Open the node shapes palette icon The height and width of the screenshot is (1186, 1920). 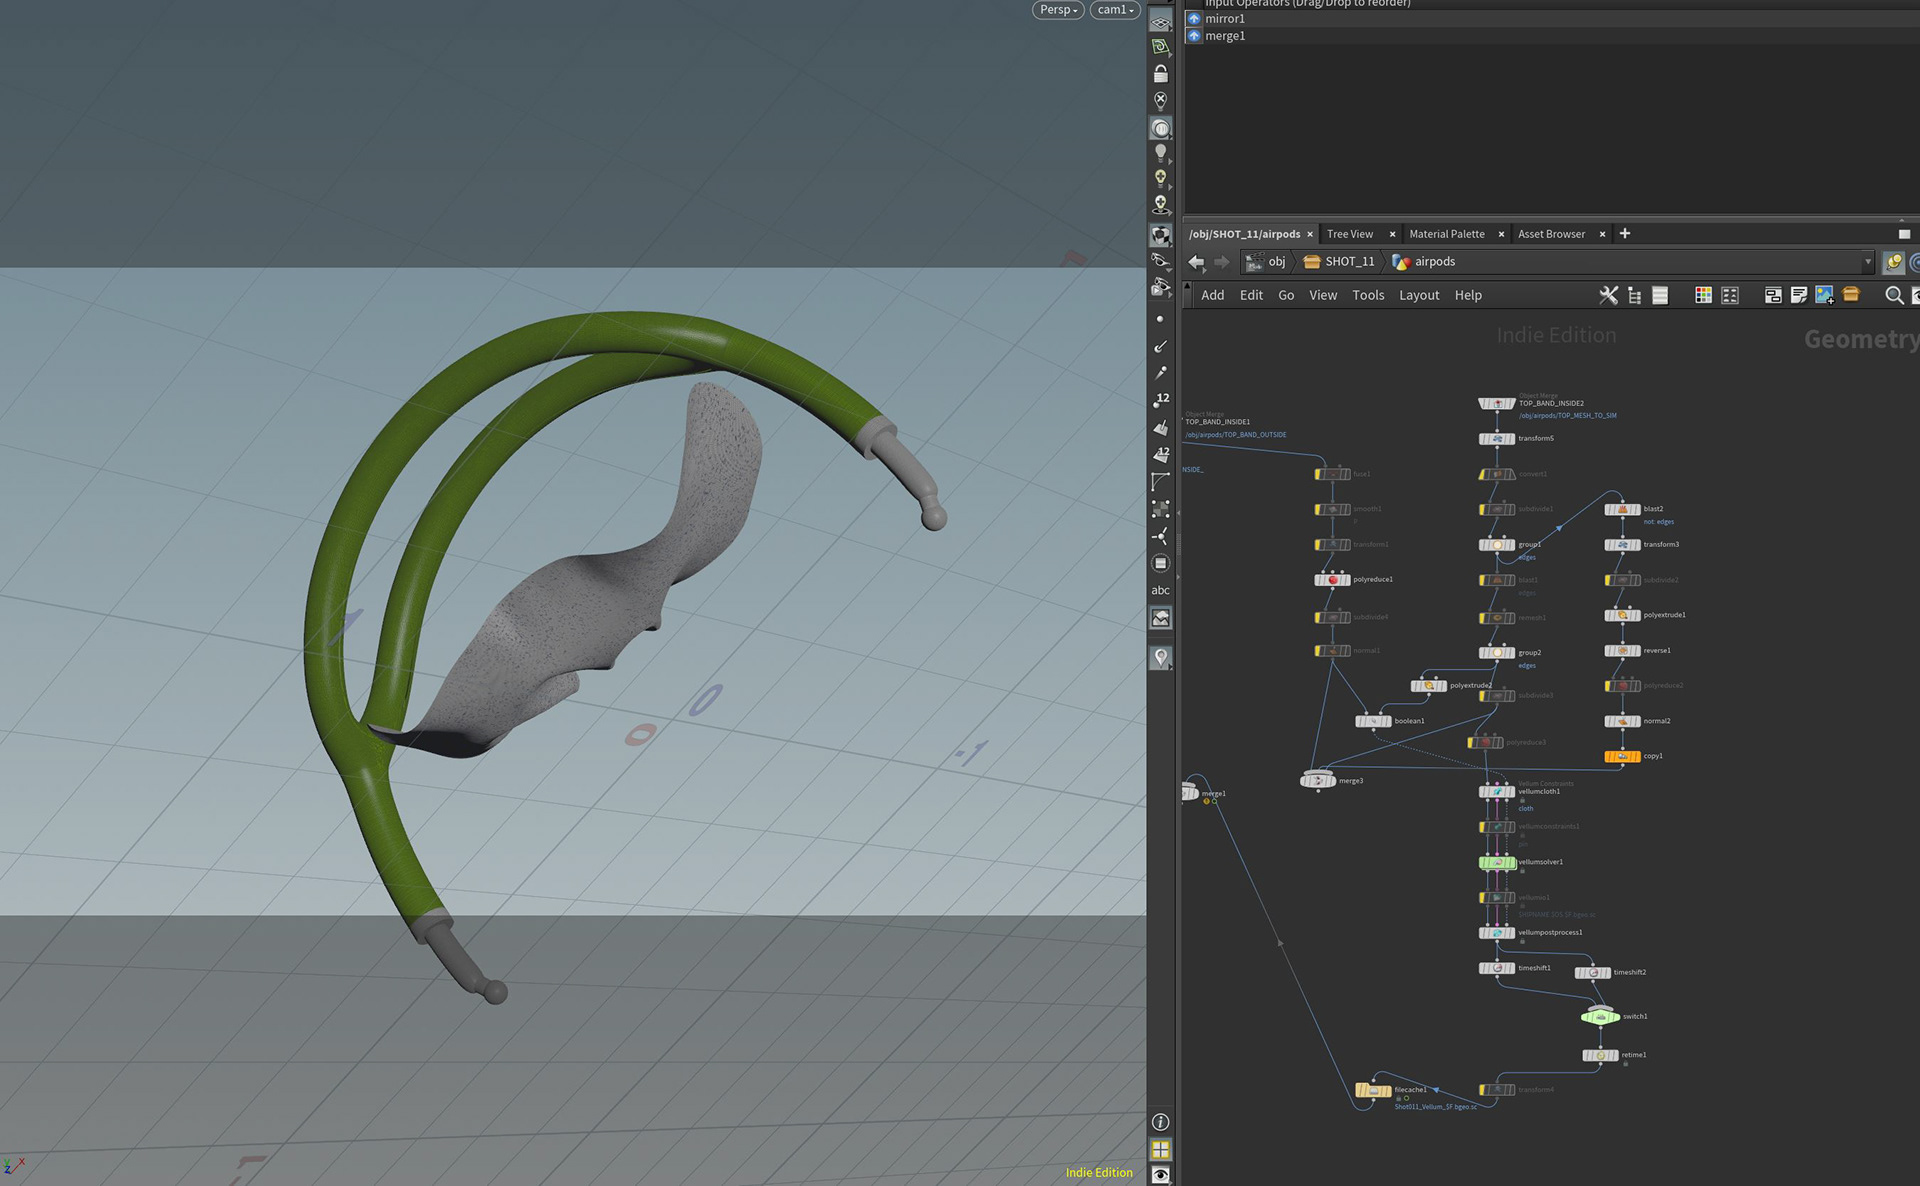point(1730,295)
